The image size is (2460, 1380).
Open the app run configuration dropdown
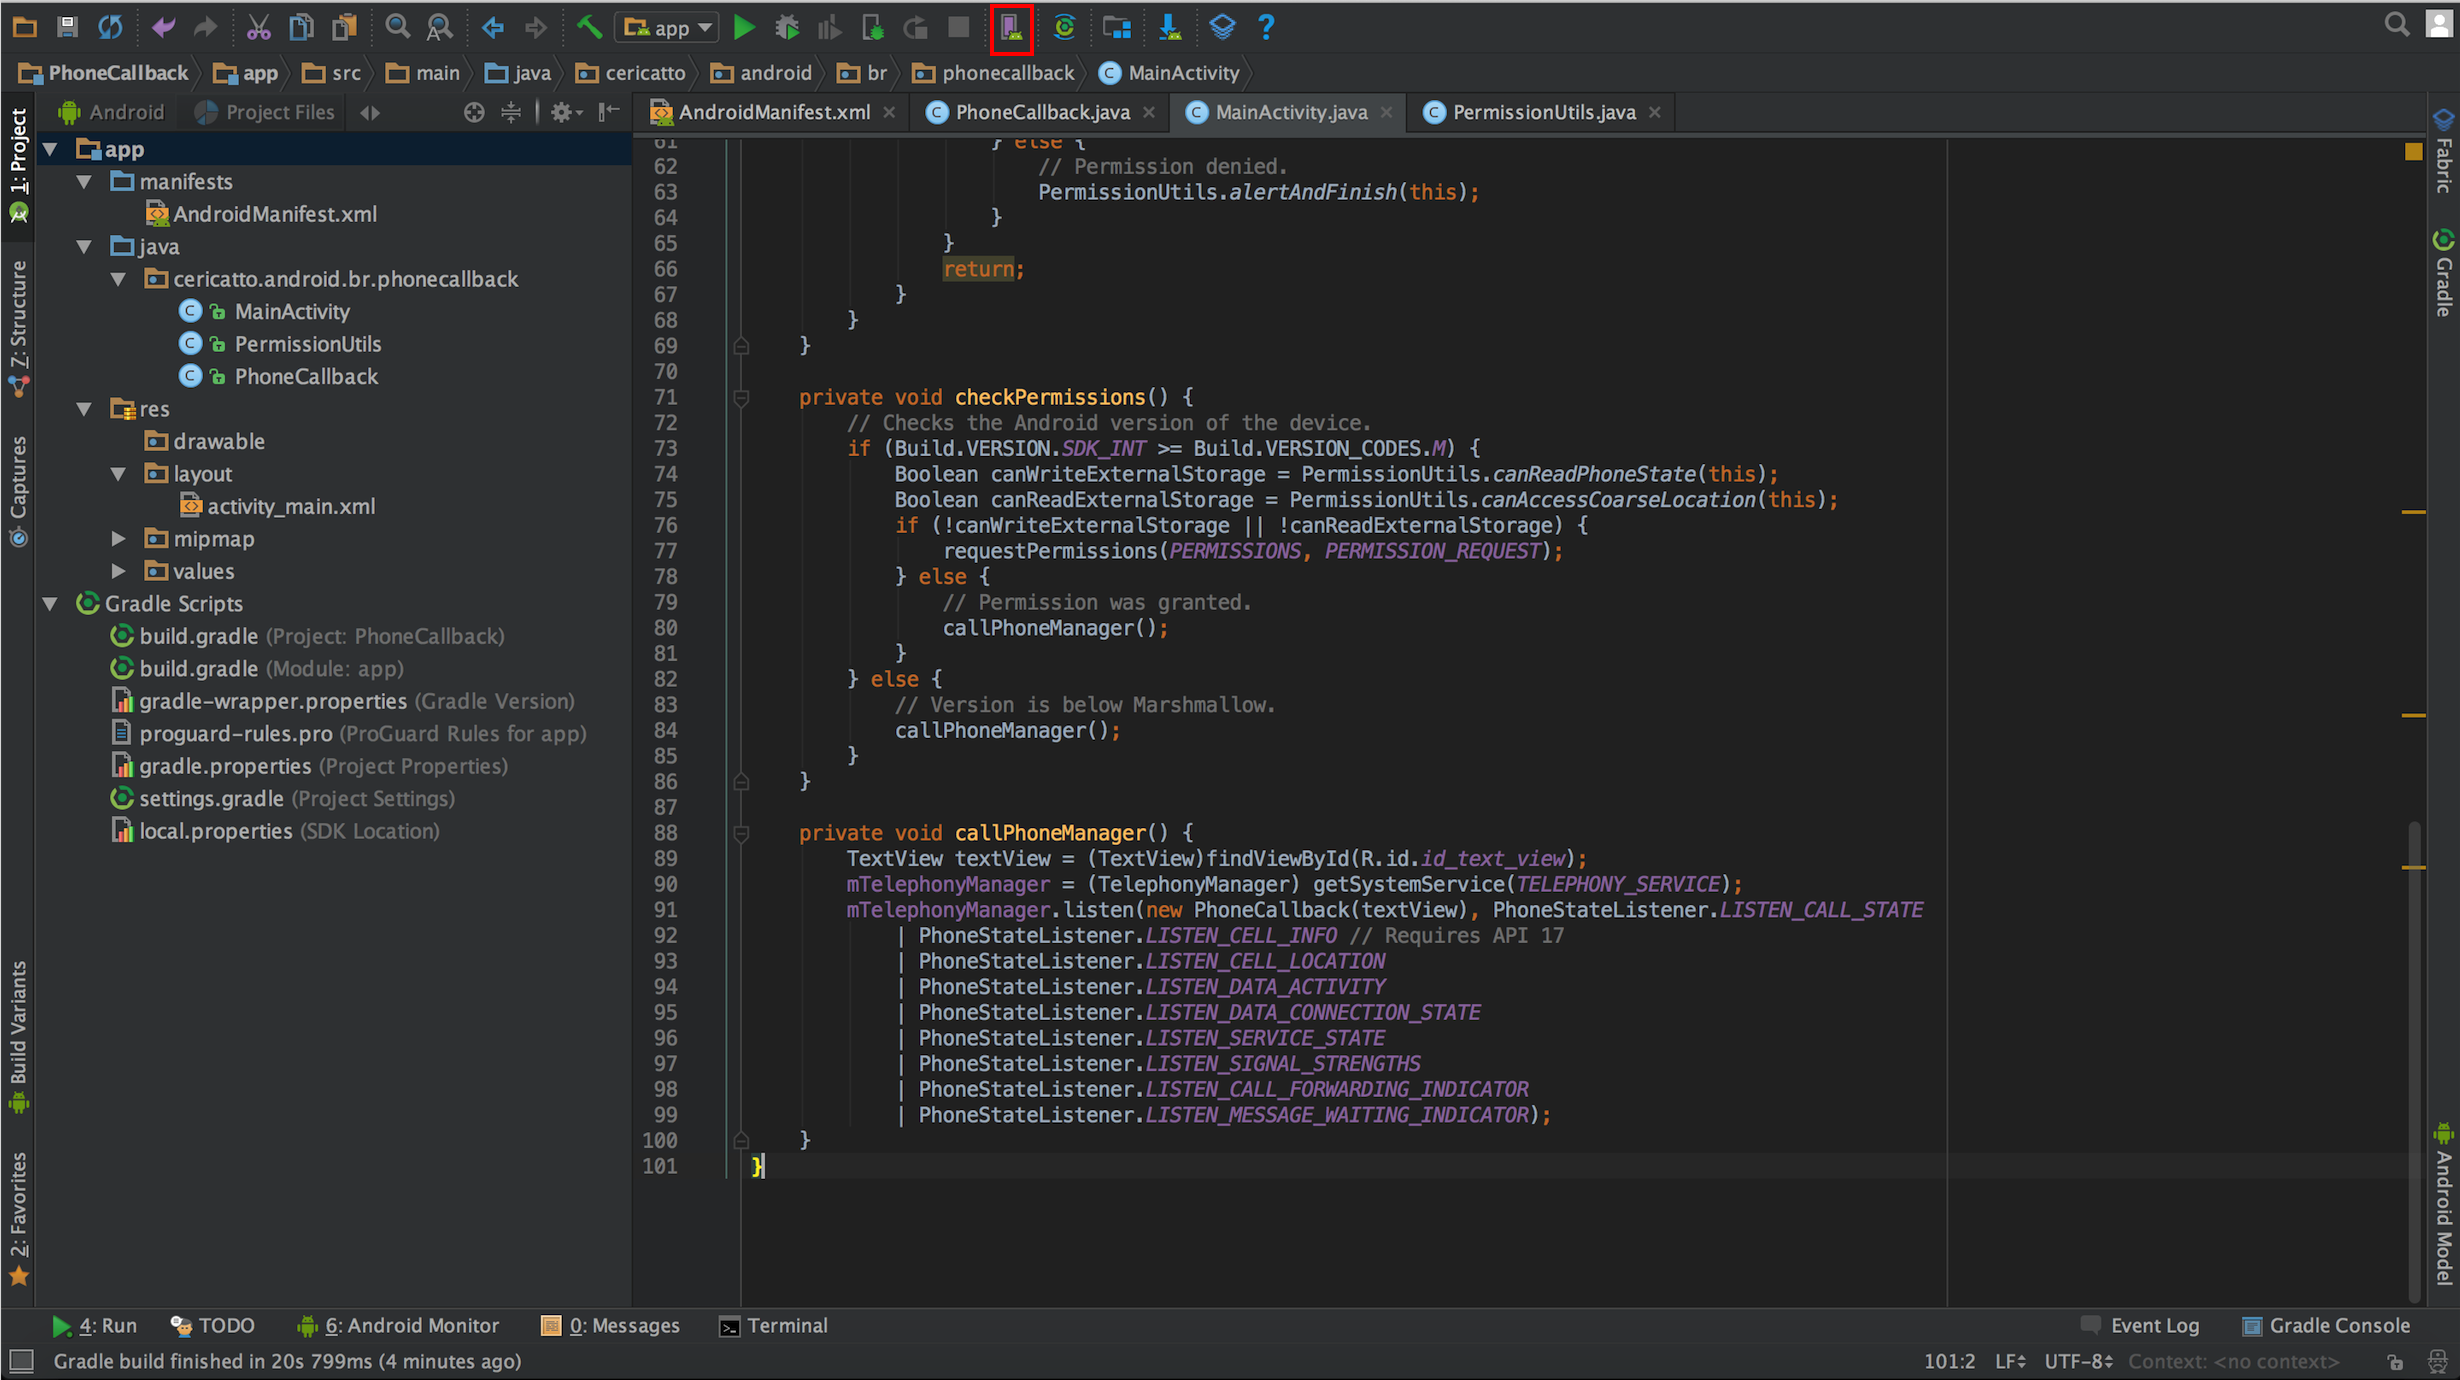668,27
